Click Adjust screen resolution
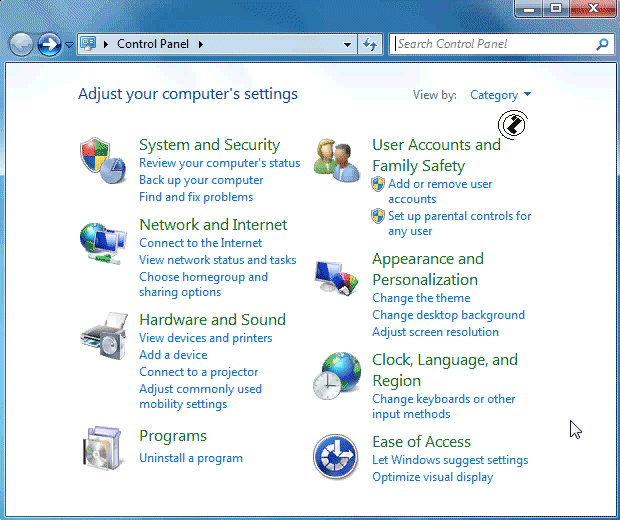The width and height of the screenshot is (620, 520). point(435,332)
